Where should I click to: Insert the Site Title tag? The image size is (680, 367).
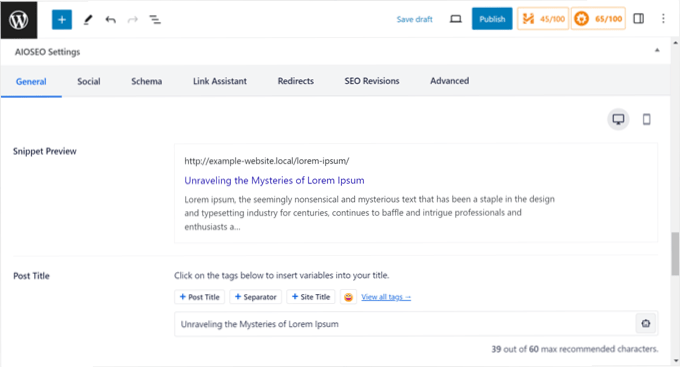tap(311, 297)
